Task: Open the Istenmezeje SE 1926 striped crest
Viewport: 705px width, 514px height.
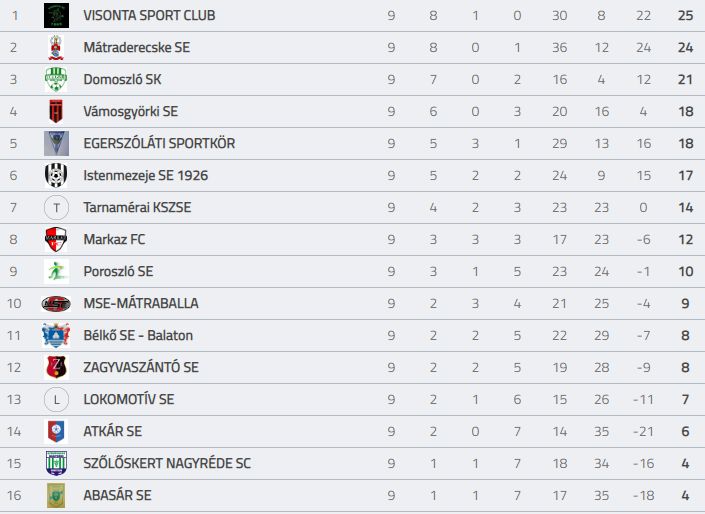Action: (x=56, y=175)
